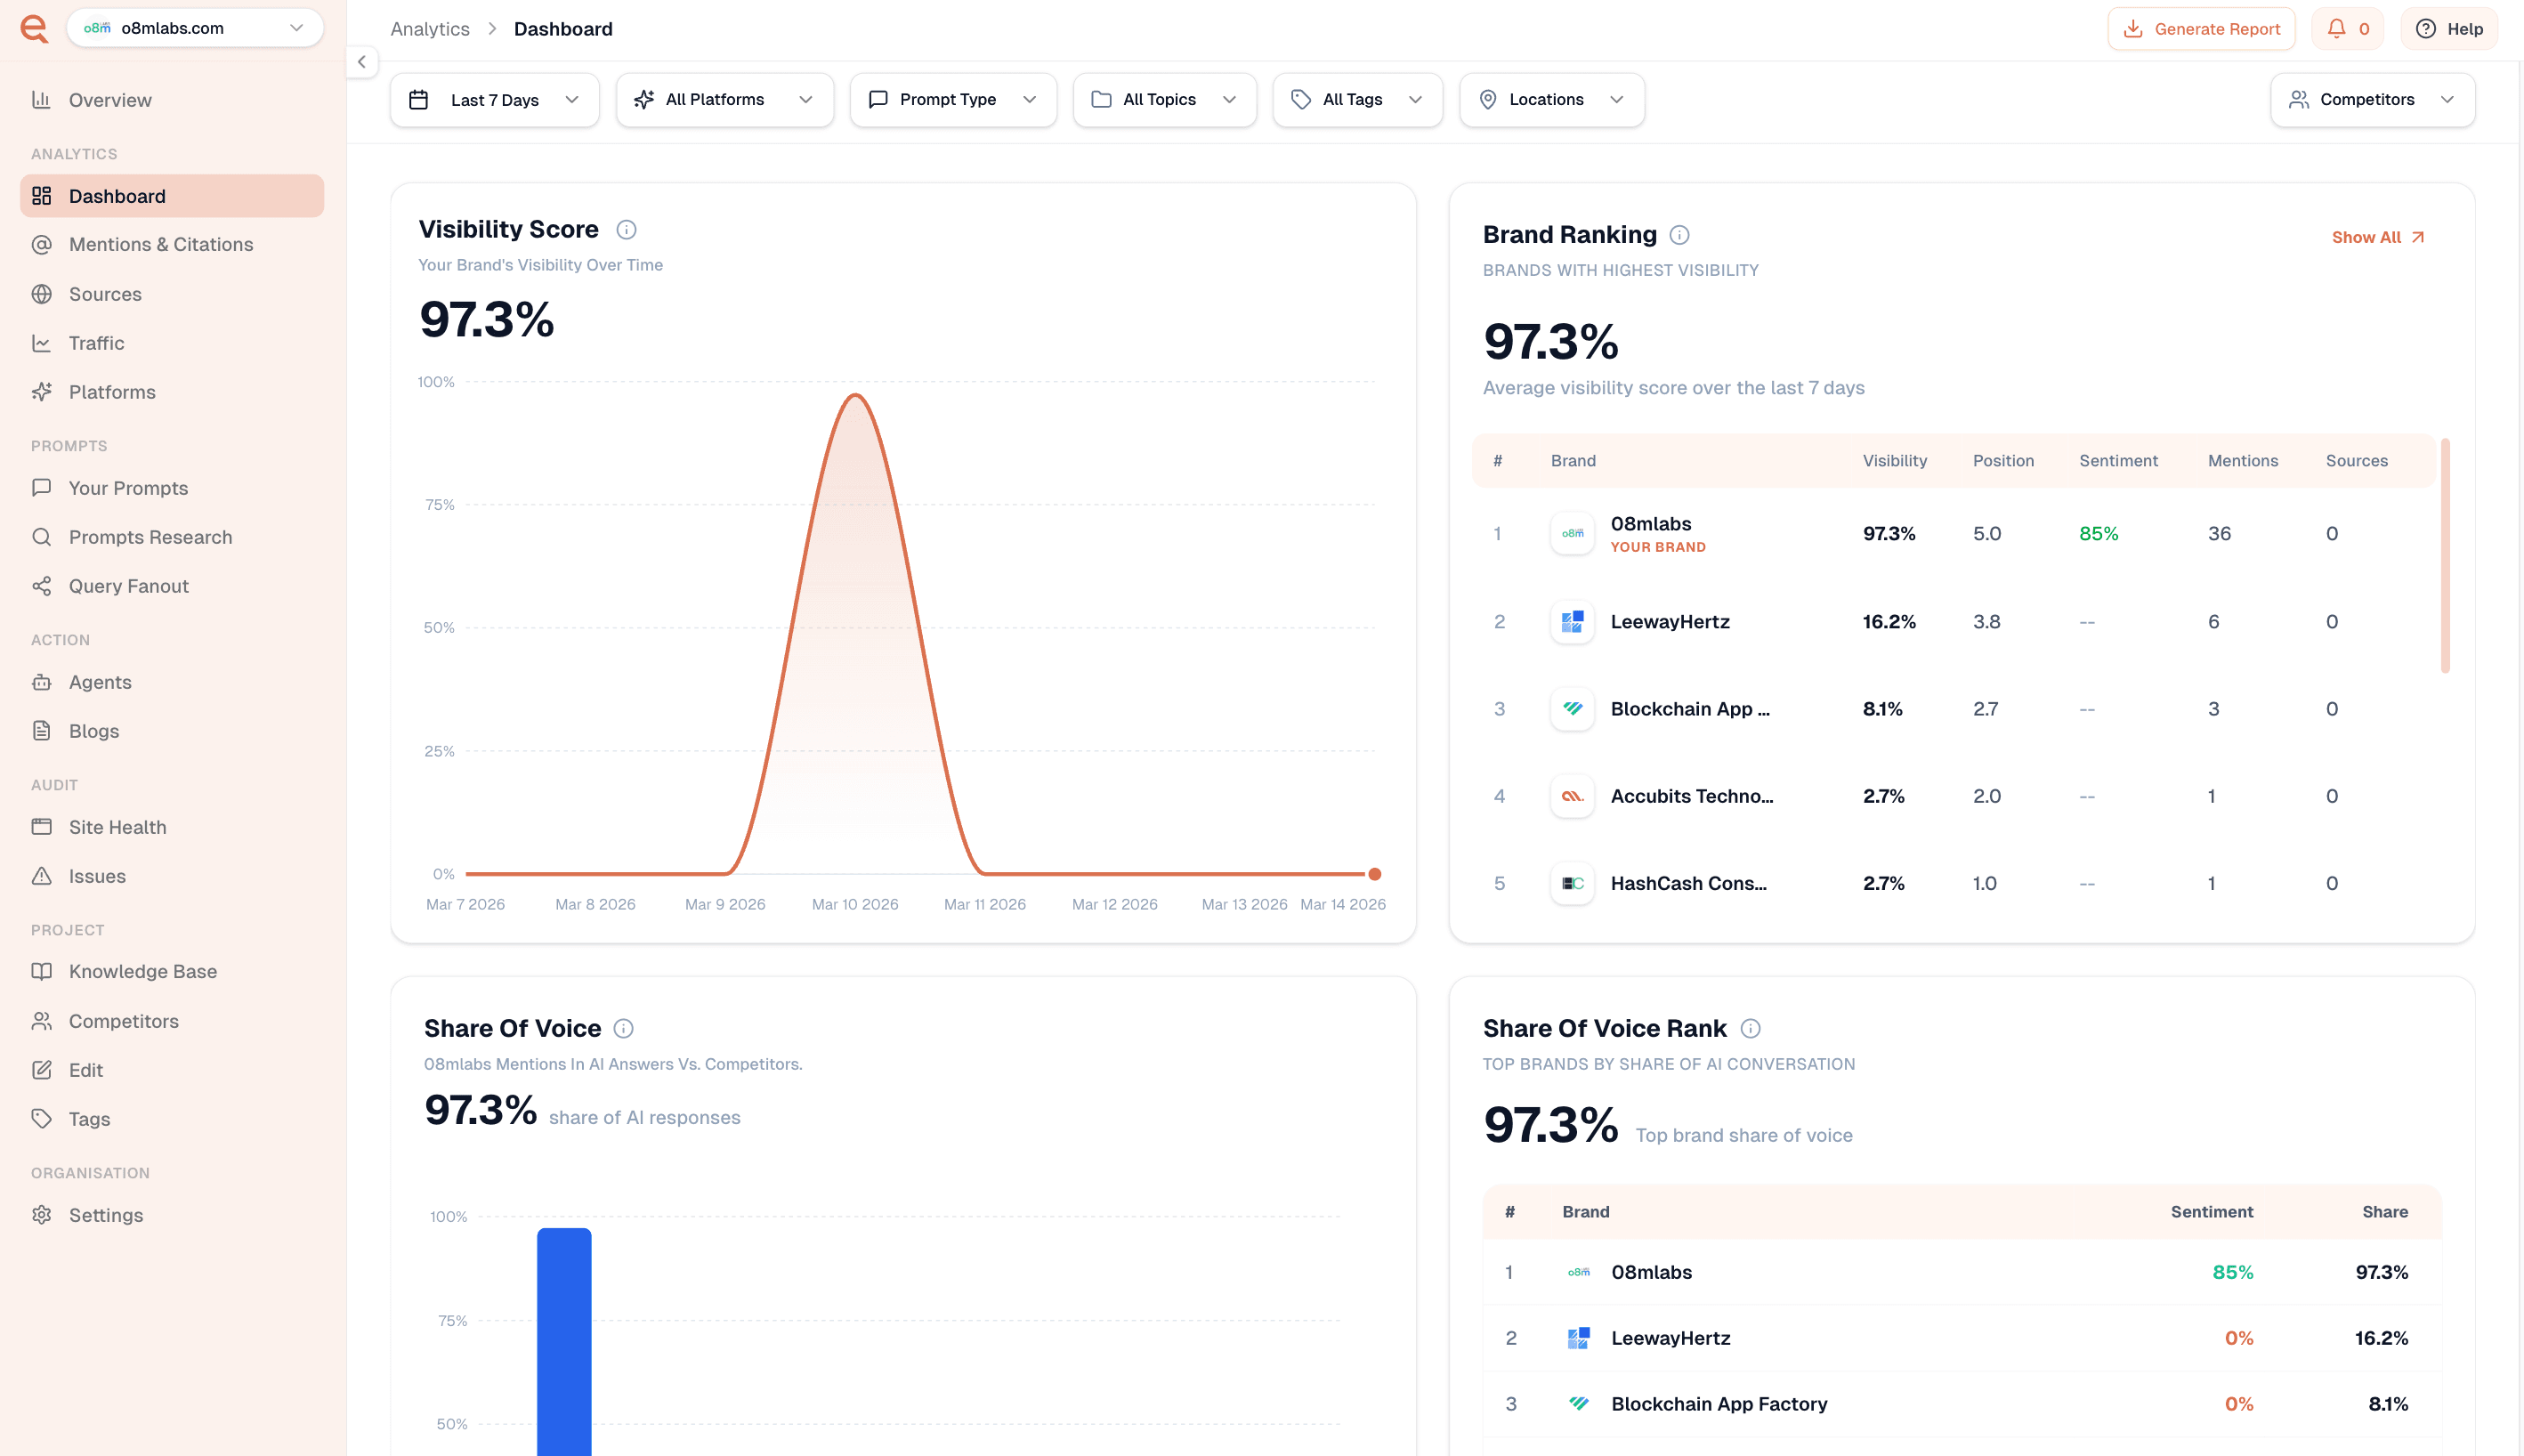Open Prompts Research
Screen dimensions: 2524x1456
(x=150, y=536)
